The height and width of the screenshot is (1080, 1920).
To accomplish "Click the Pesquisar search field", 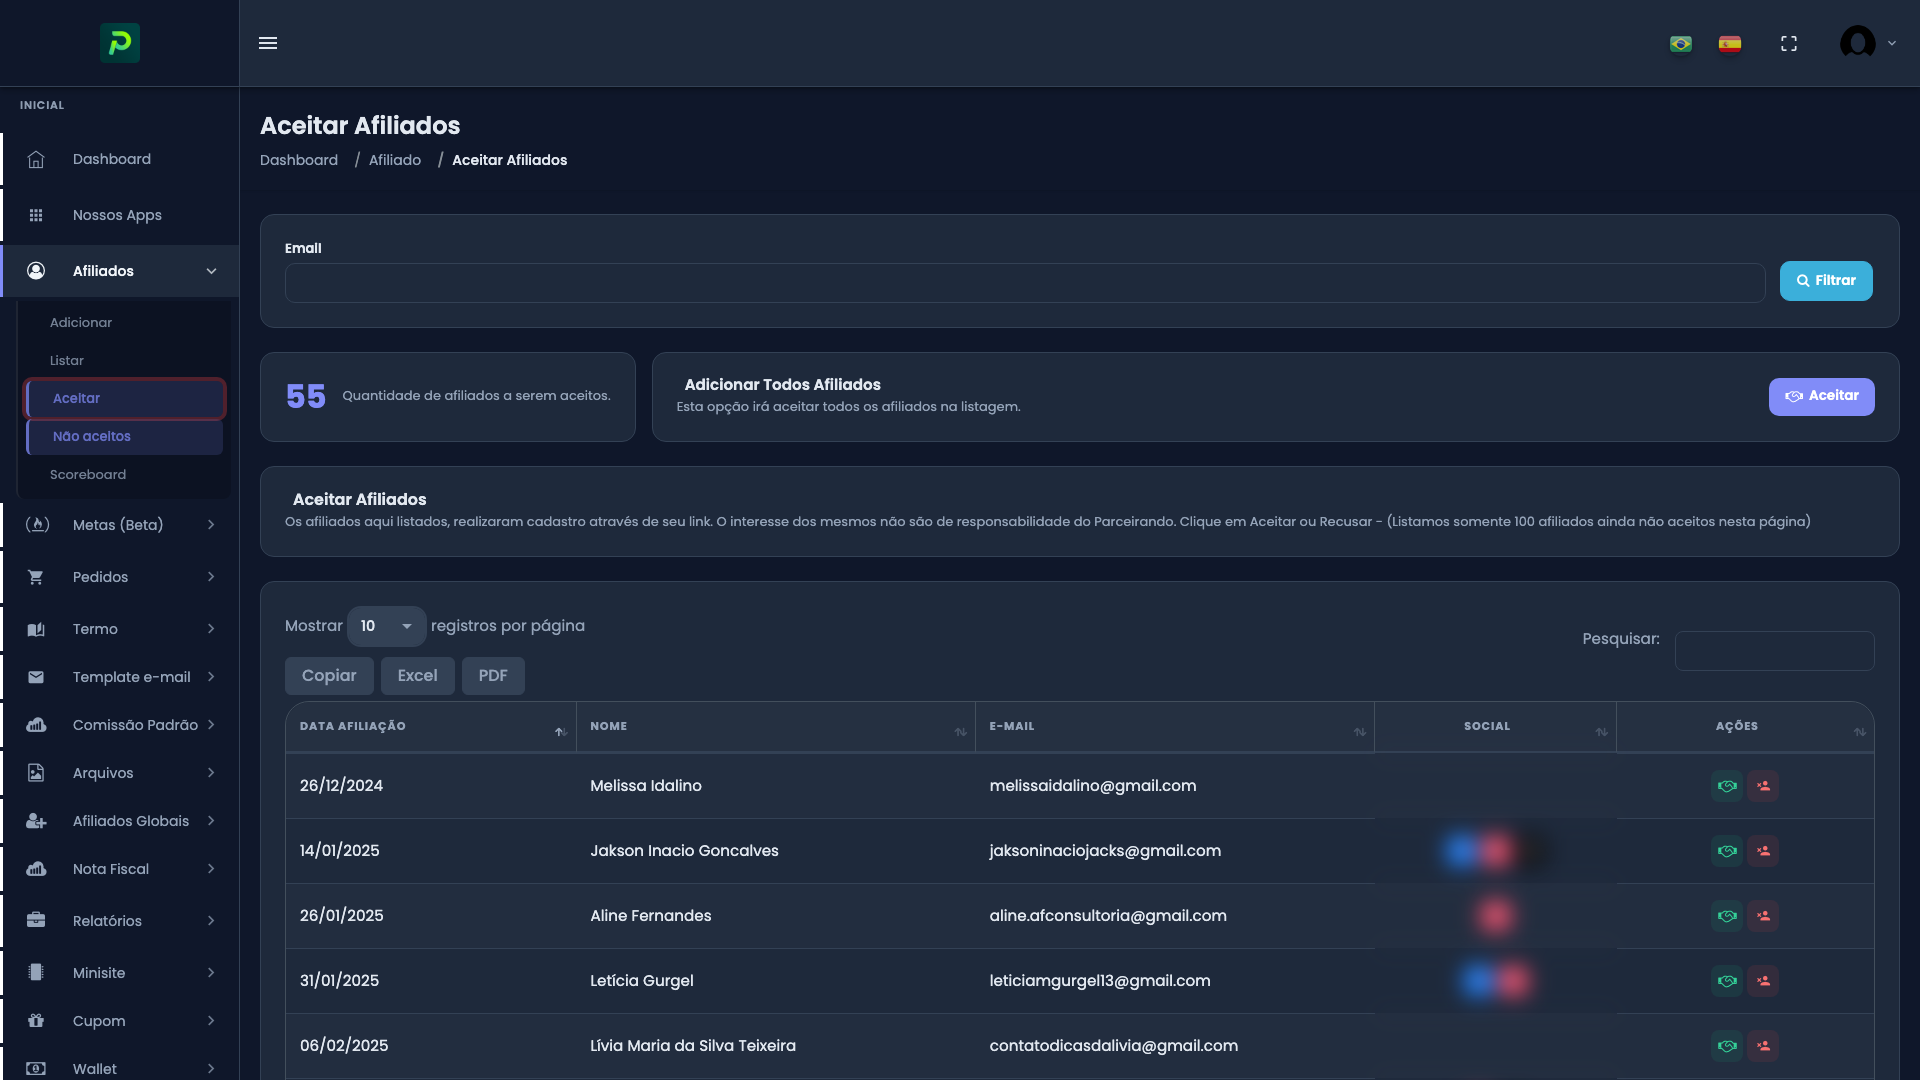I will [1774, 651].
